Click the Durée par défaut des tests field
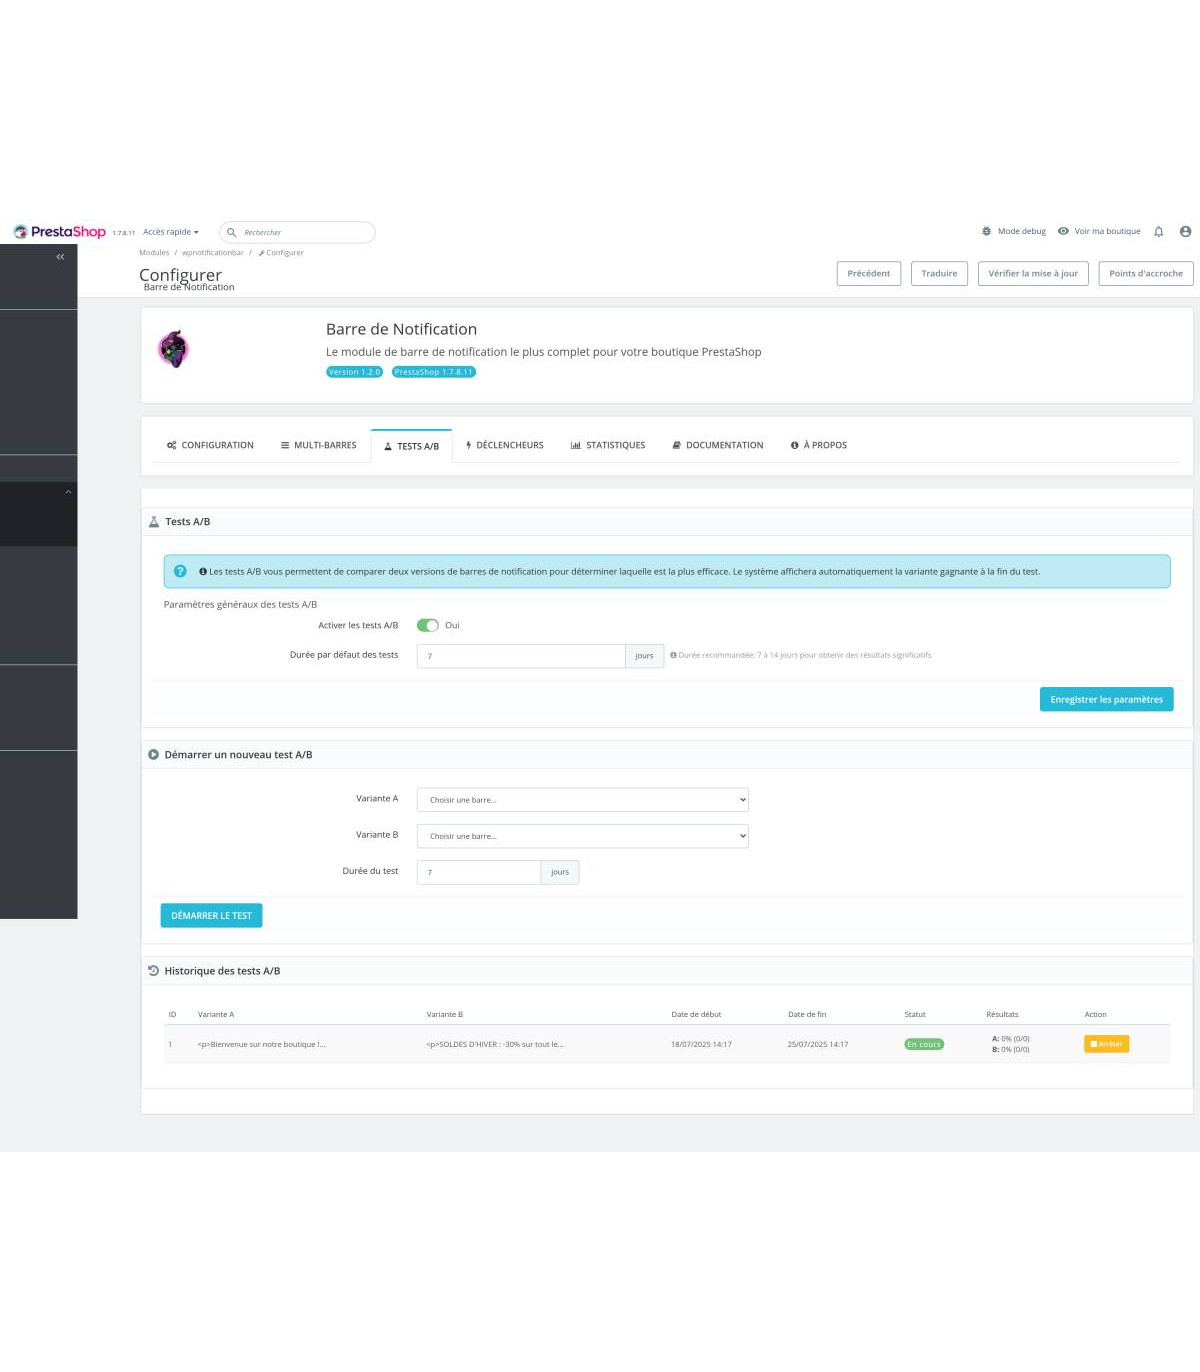The height and width of the screenshot is (1372, 1200). [x=520, y=656]
